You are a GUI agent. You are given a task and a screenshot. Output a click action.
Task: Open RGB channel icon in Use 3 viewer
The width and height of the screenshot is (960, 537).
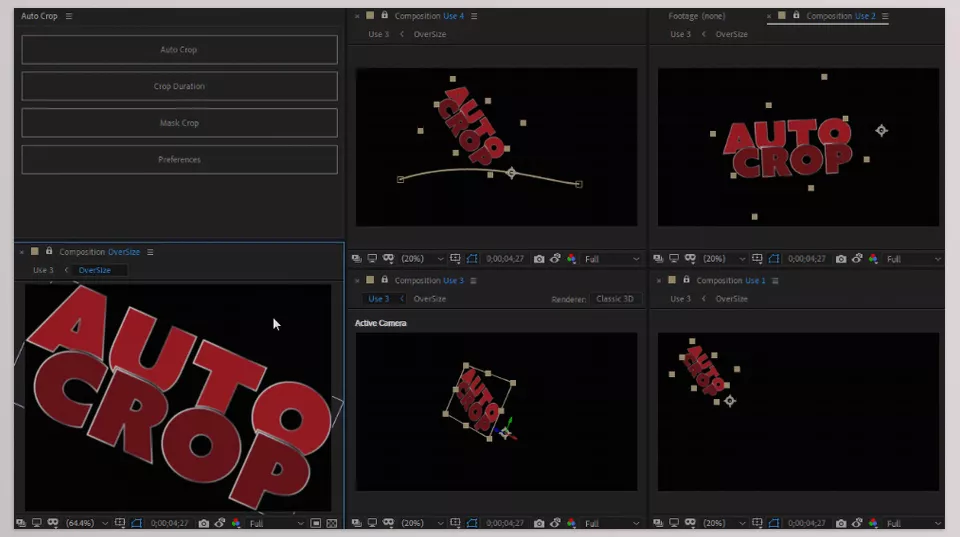coord(571,523)
